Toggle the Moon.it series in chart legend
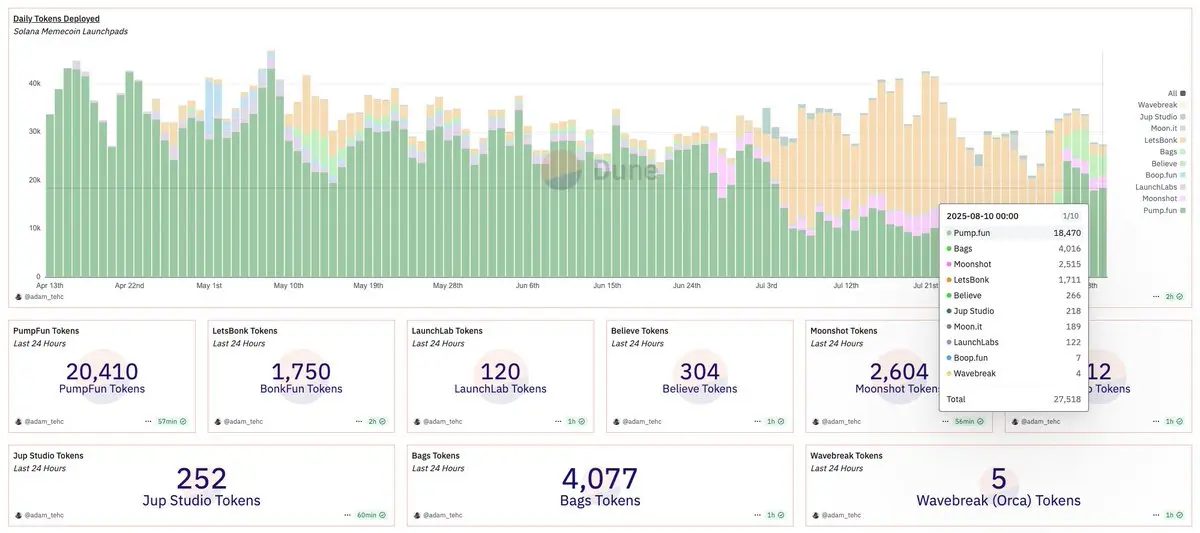 1167,128
